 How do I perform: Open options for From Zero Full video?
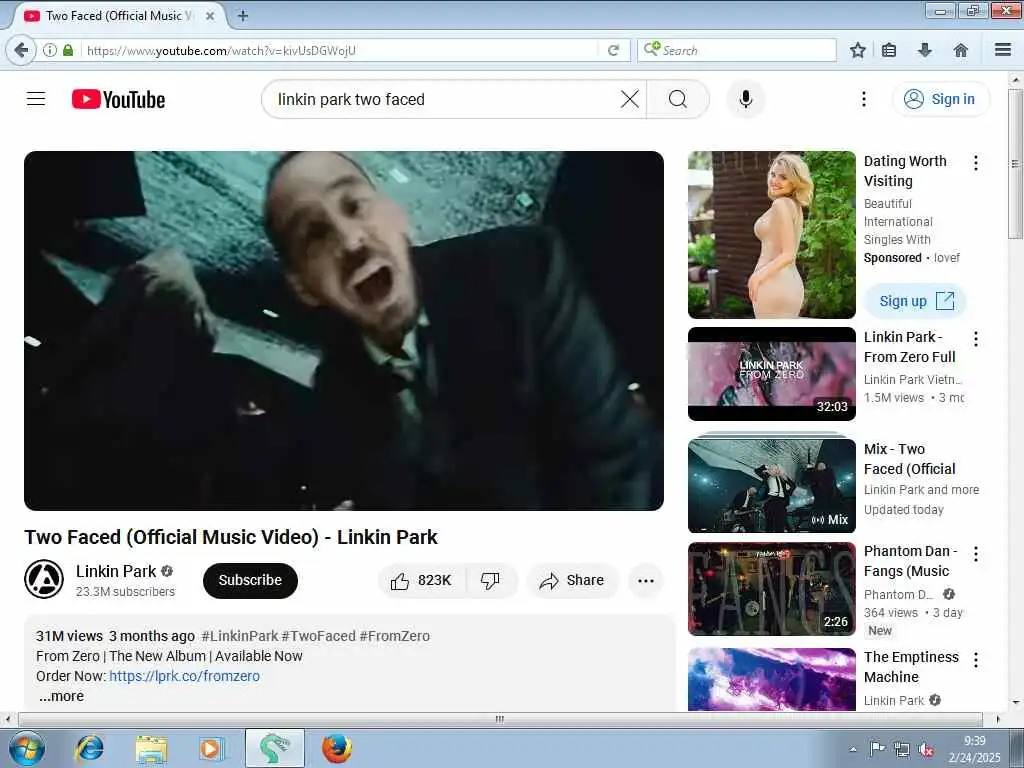[x=976, y=339]
